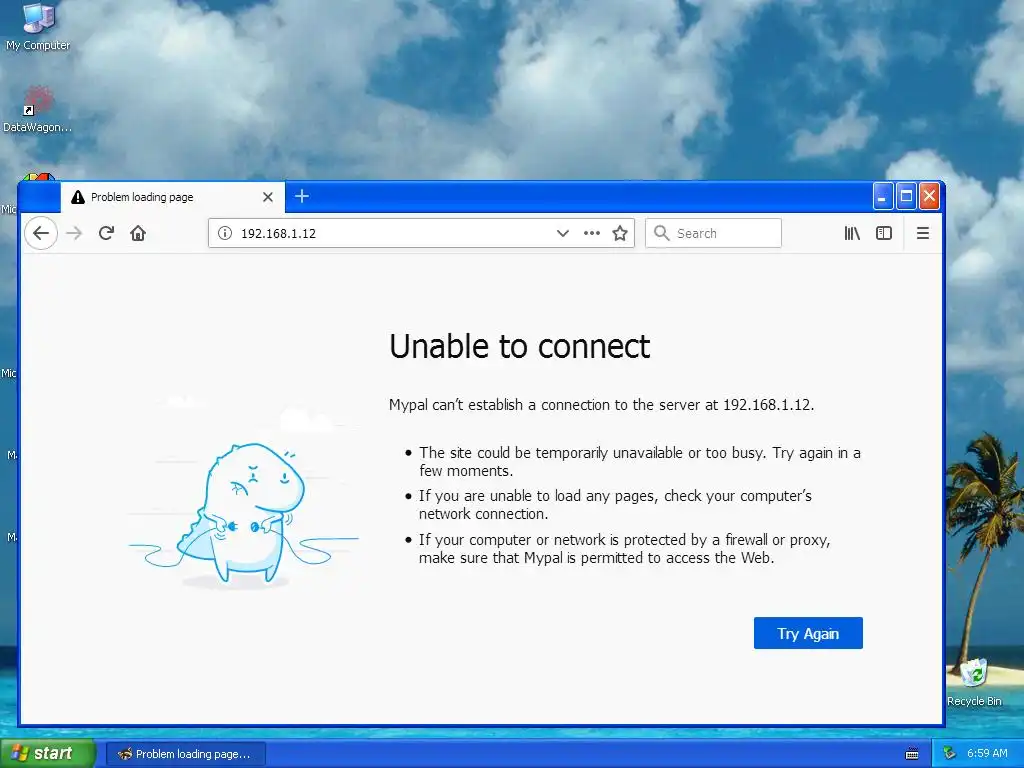The image size is (1024, 768).
Task: Open a new tab with plus button
Action: (302, 196)
